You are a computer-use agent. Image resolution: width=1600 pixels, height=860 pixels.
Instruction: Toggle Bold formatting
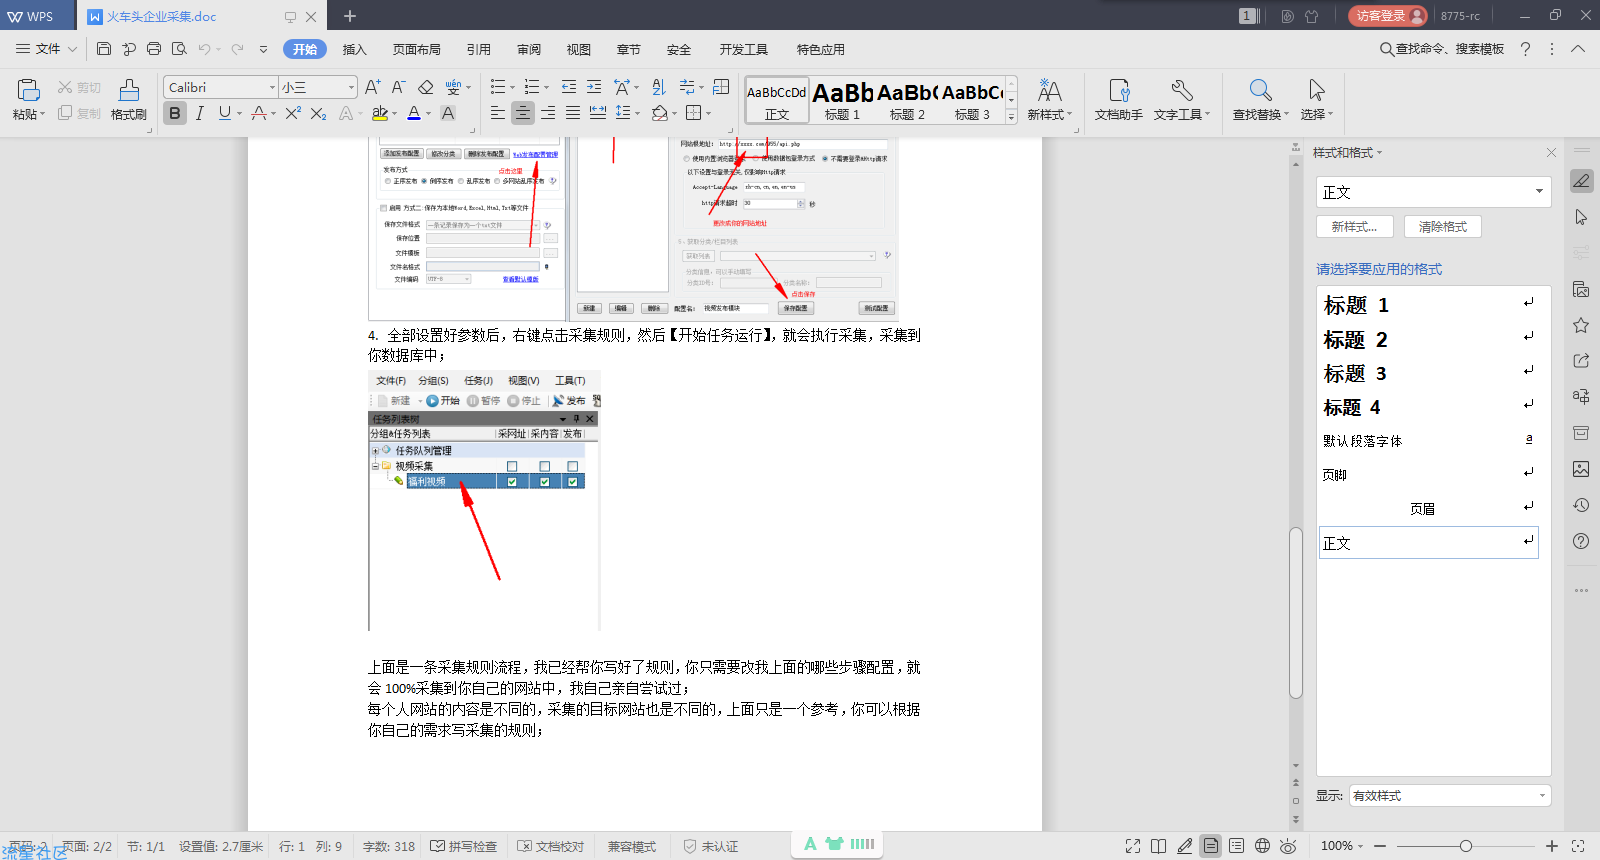point(175,113)
